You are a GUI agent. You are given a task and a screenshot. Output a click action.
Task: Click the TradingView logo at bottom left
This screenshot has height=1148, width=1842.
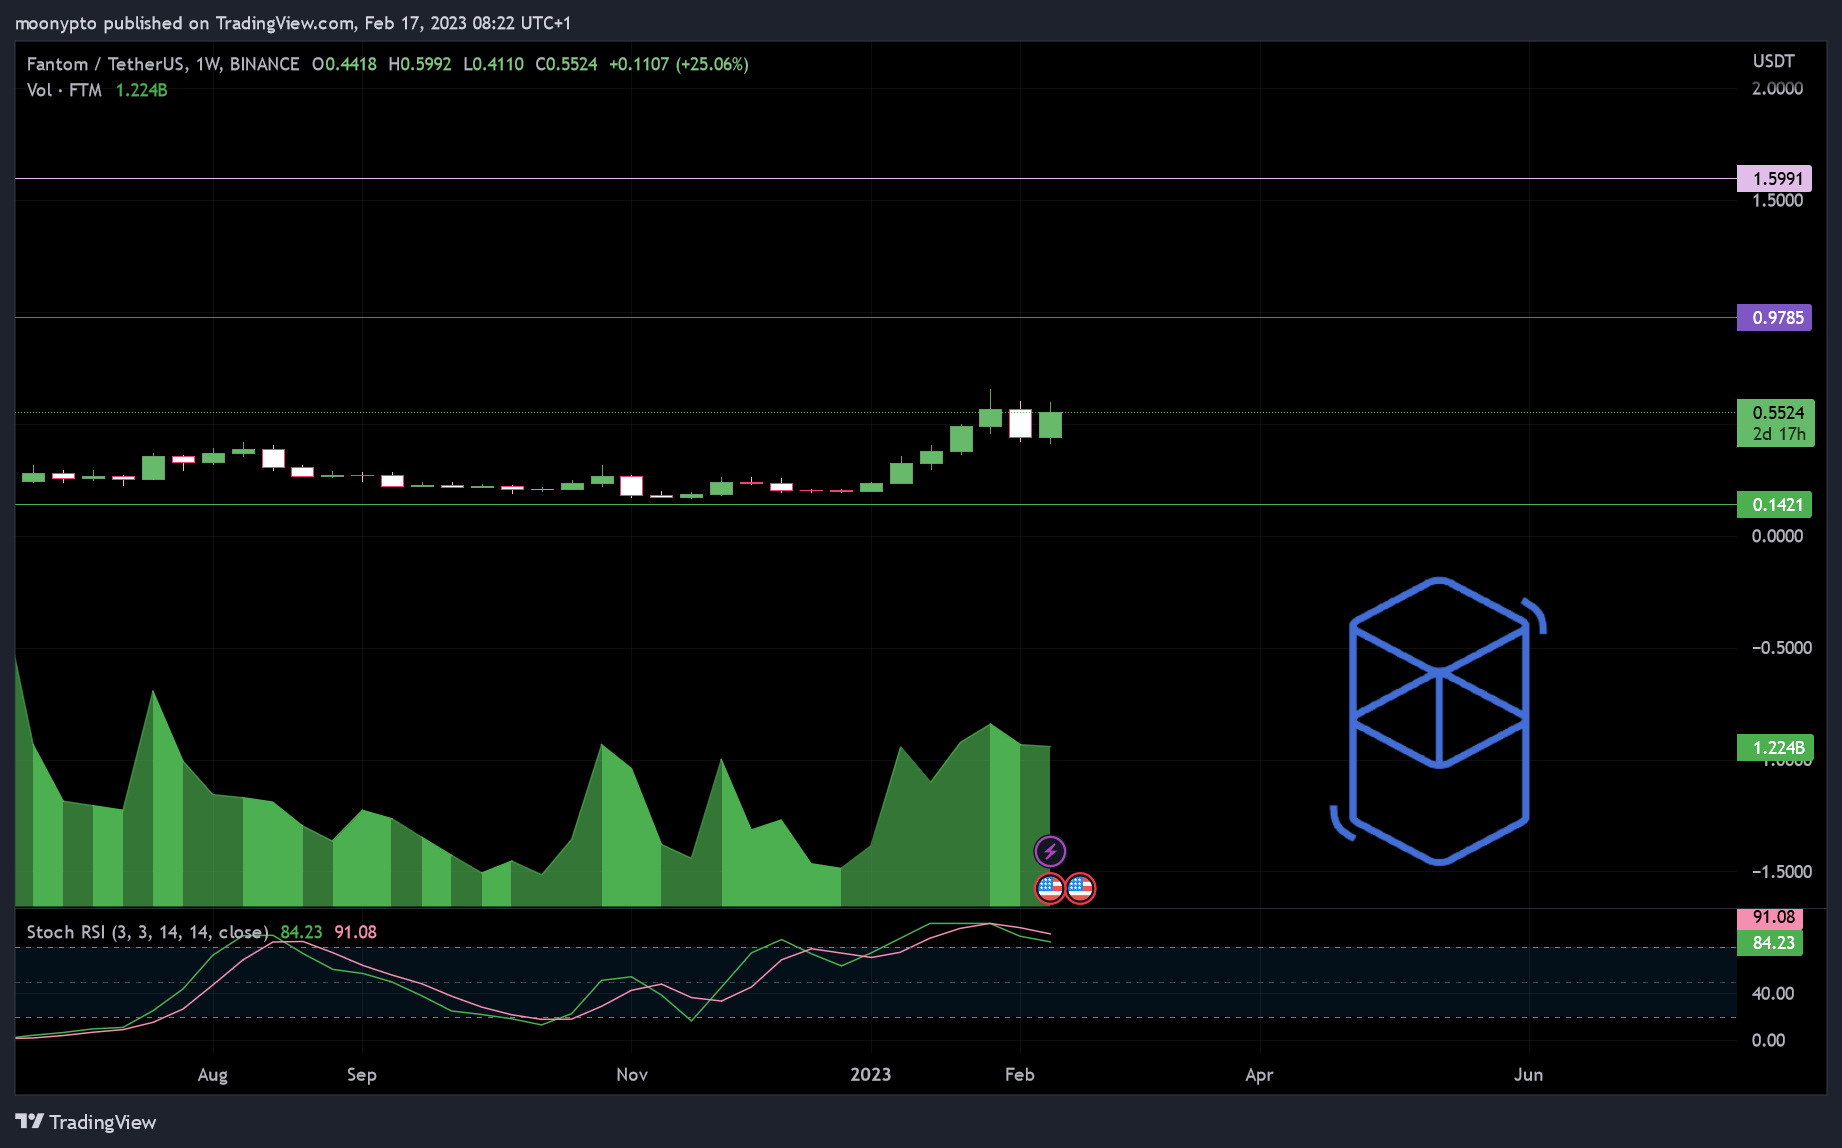coord(86,1122)
